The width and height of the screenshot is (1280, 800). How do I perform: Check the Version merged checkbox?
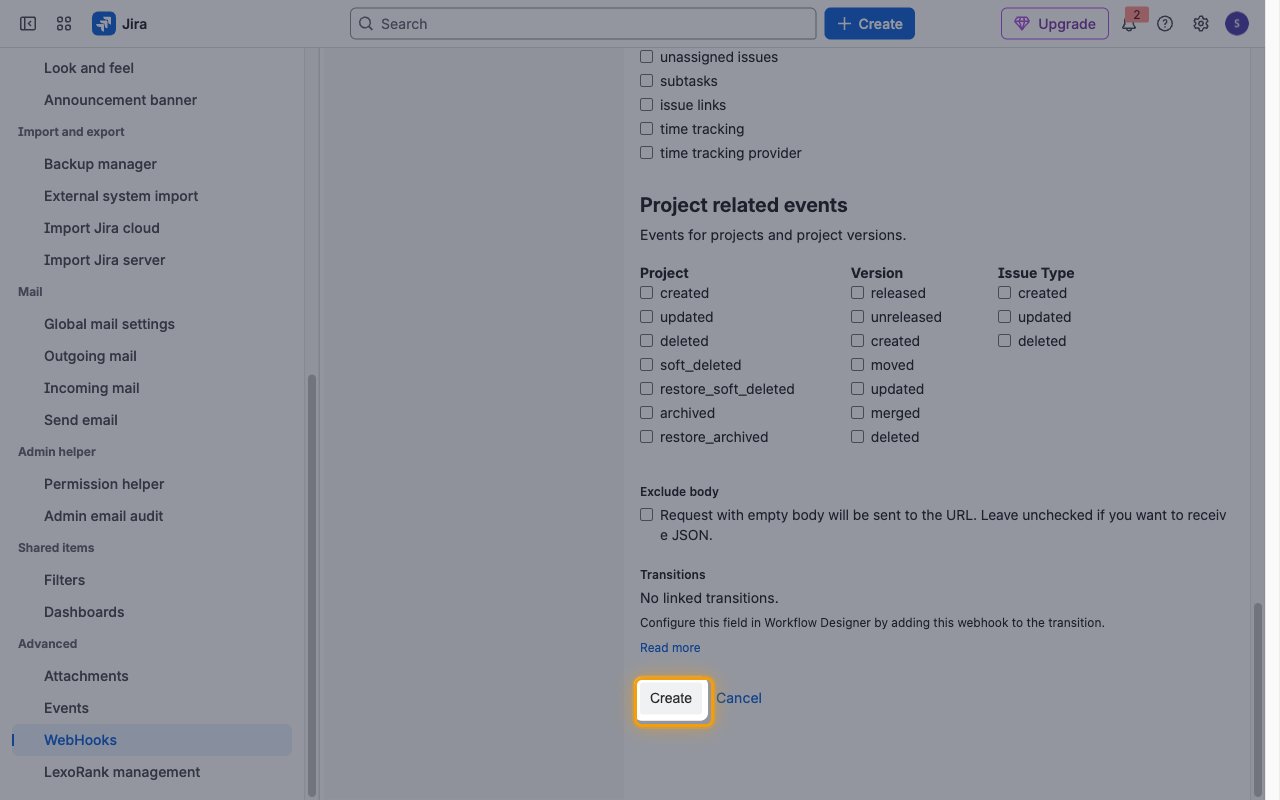tap(858, 413)
